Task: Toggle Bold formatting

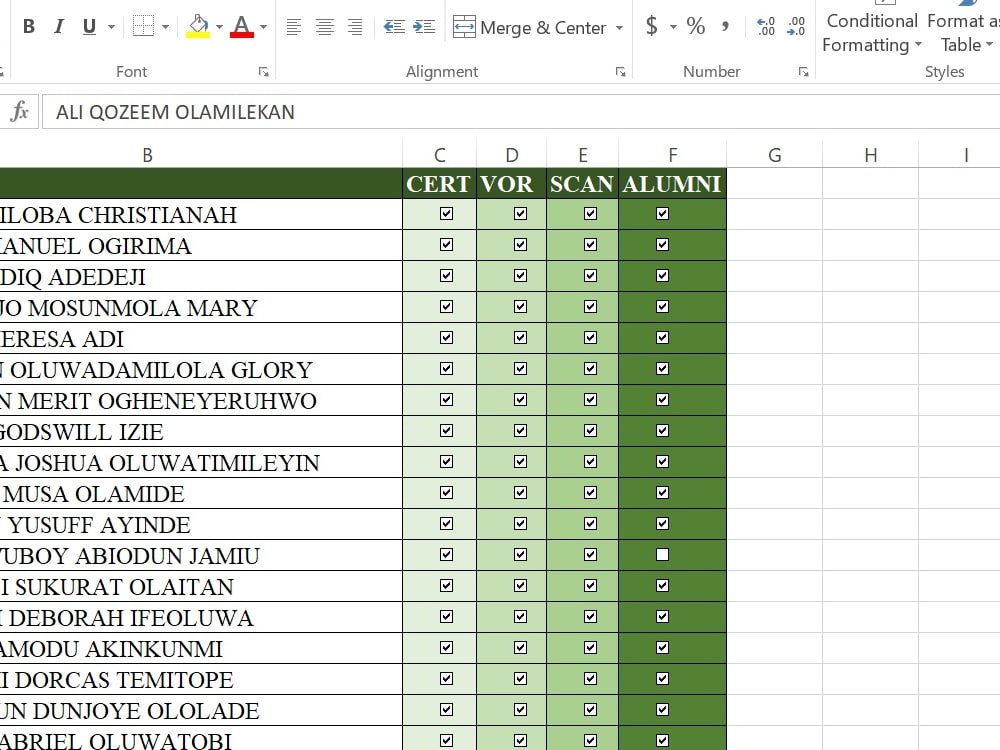Action: click(x=29, y=27)
